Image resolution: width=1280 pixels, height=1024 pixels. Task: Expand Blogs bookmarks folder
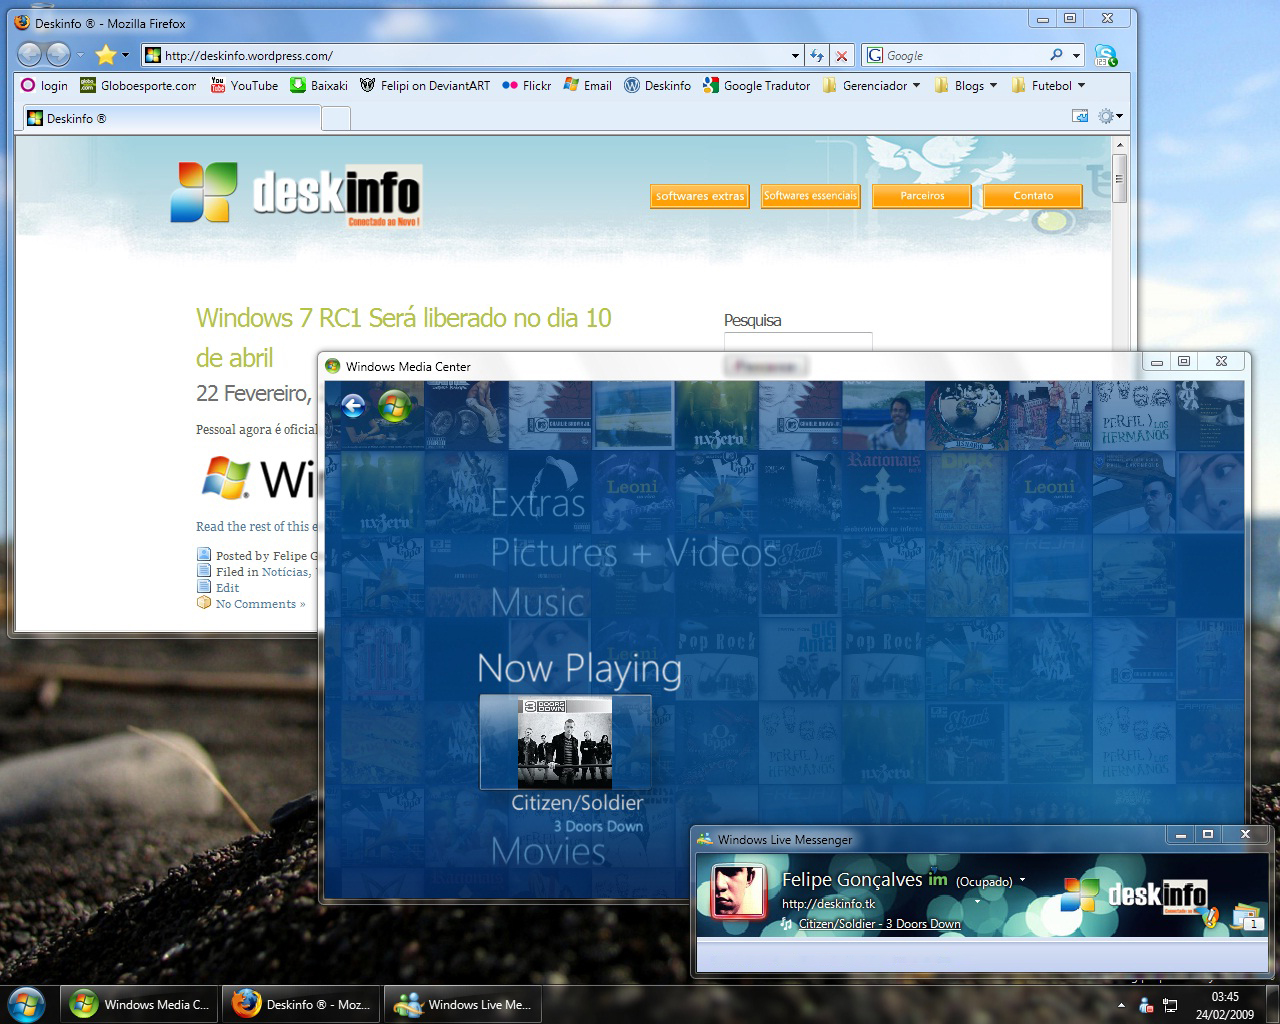tap(965, 86)
